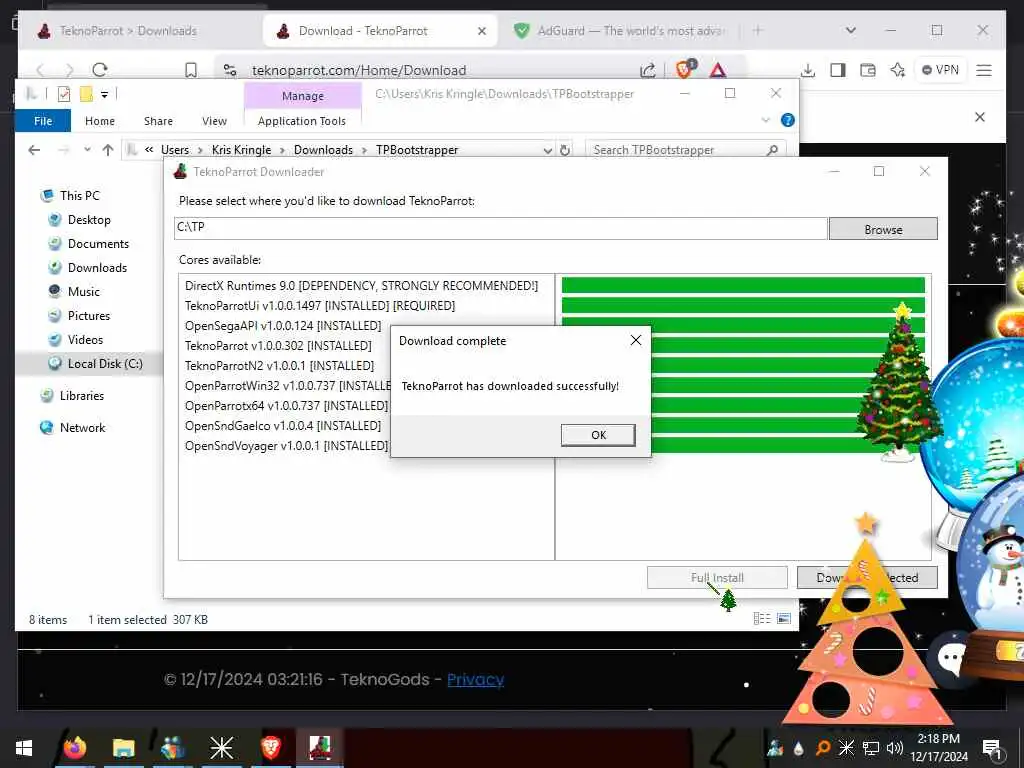Viewport: 1024px width, 768px height.
Task: Close the Download - TeknoParrot browser tab
Action: click(x=481, y=31)
